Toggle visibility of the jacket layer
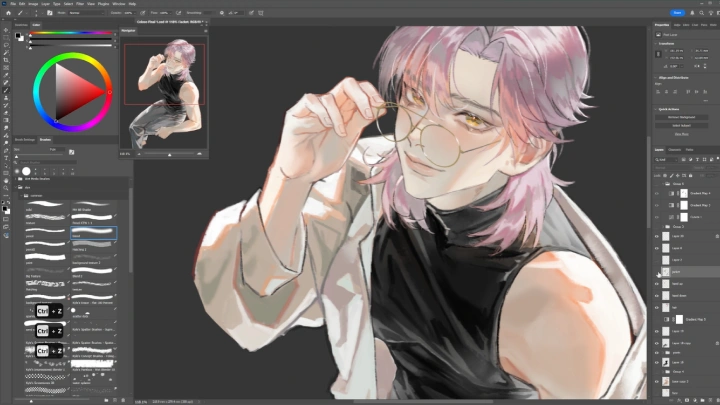 coord(657,272)
